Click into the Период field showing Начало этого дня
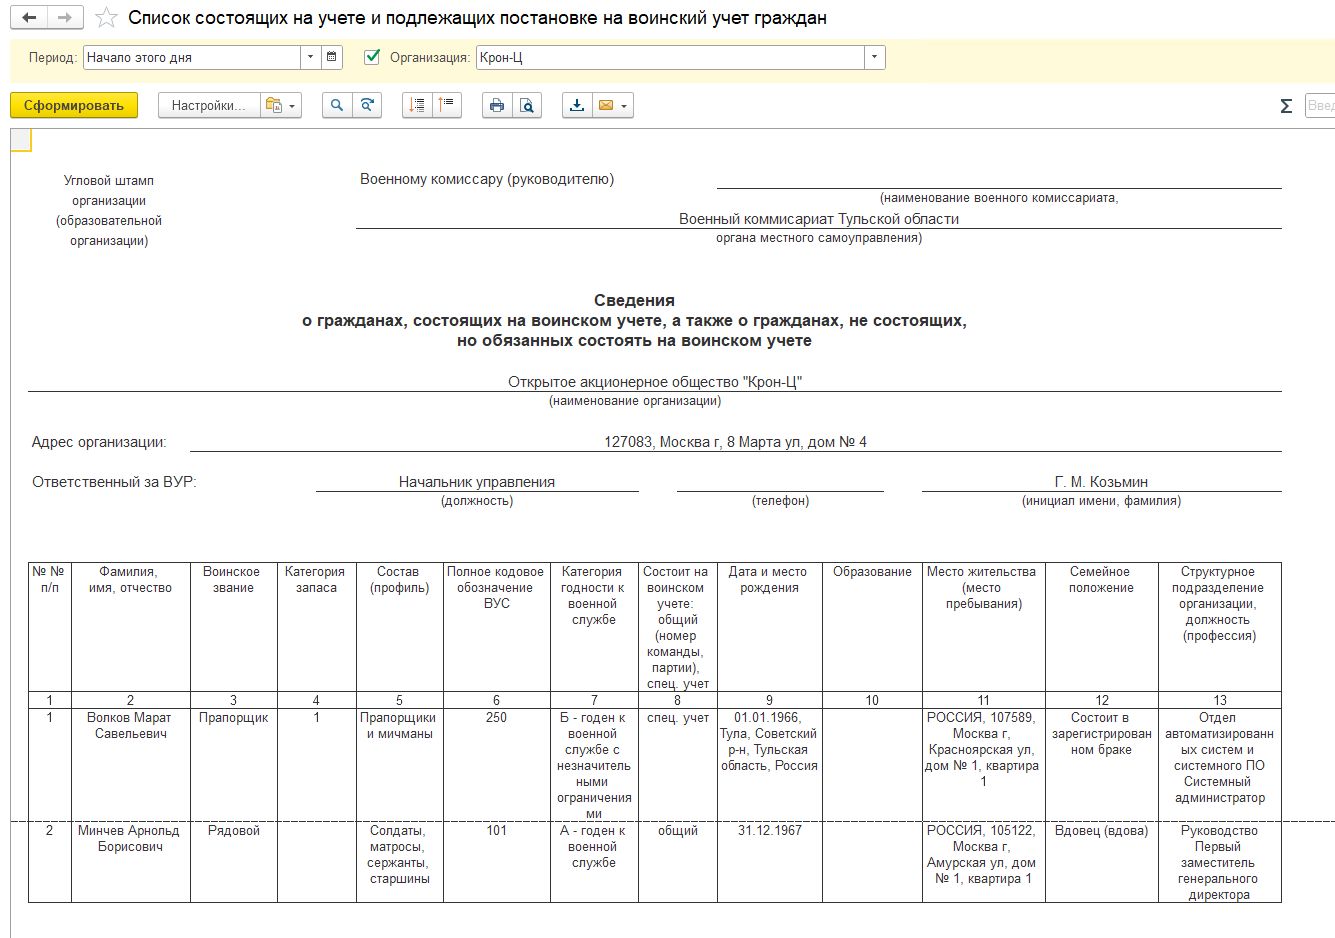 point(192,57)
